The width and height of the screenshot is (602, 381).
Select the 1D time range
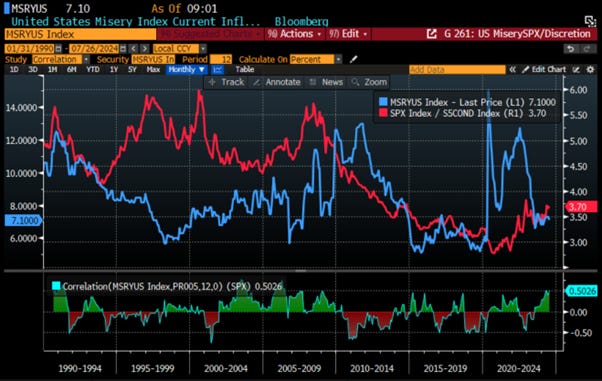(14, 70)
